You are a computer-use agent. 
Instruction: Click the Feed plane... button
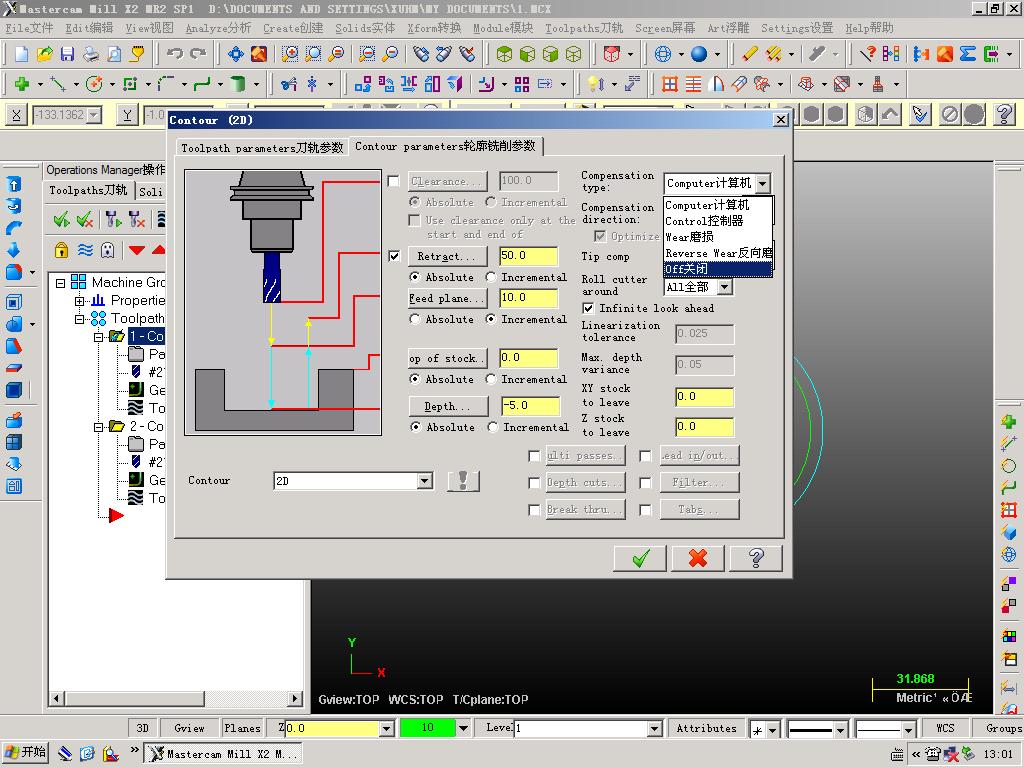click(447, 298)
